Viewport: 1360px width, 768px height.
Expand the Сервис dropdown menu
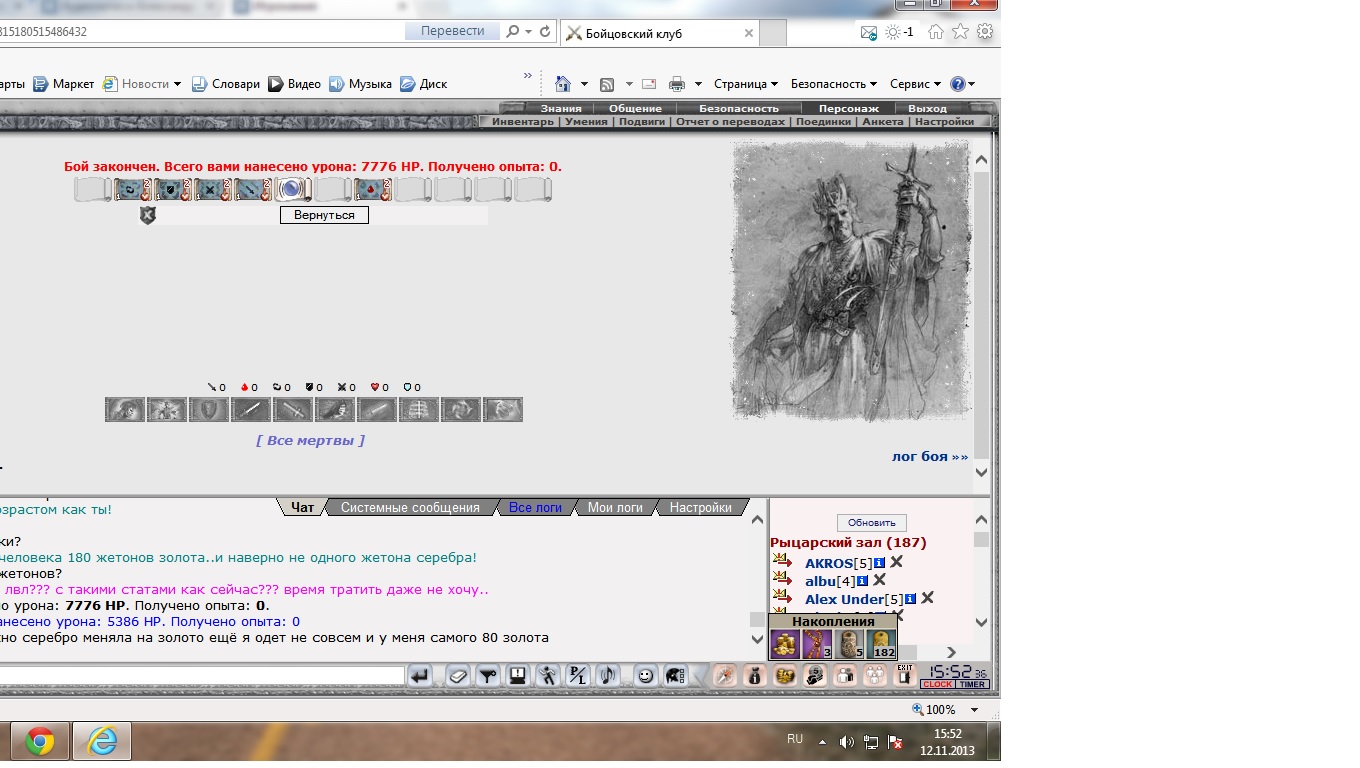tap(915, 84)
